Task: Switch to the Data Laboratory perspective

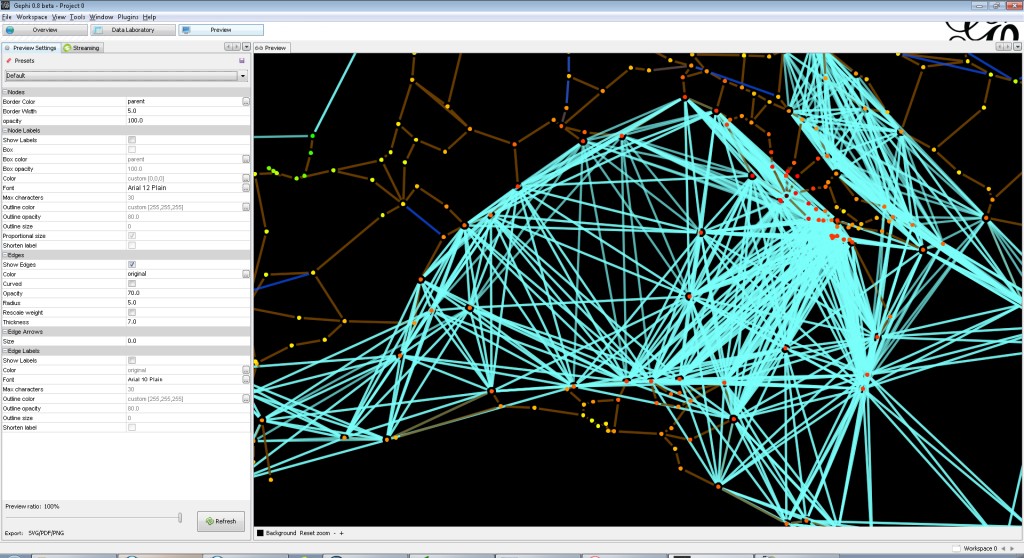Action: 133,30
